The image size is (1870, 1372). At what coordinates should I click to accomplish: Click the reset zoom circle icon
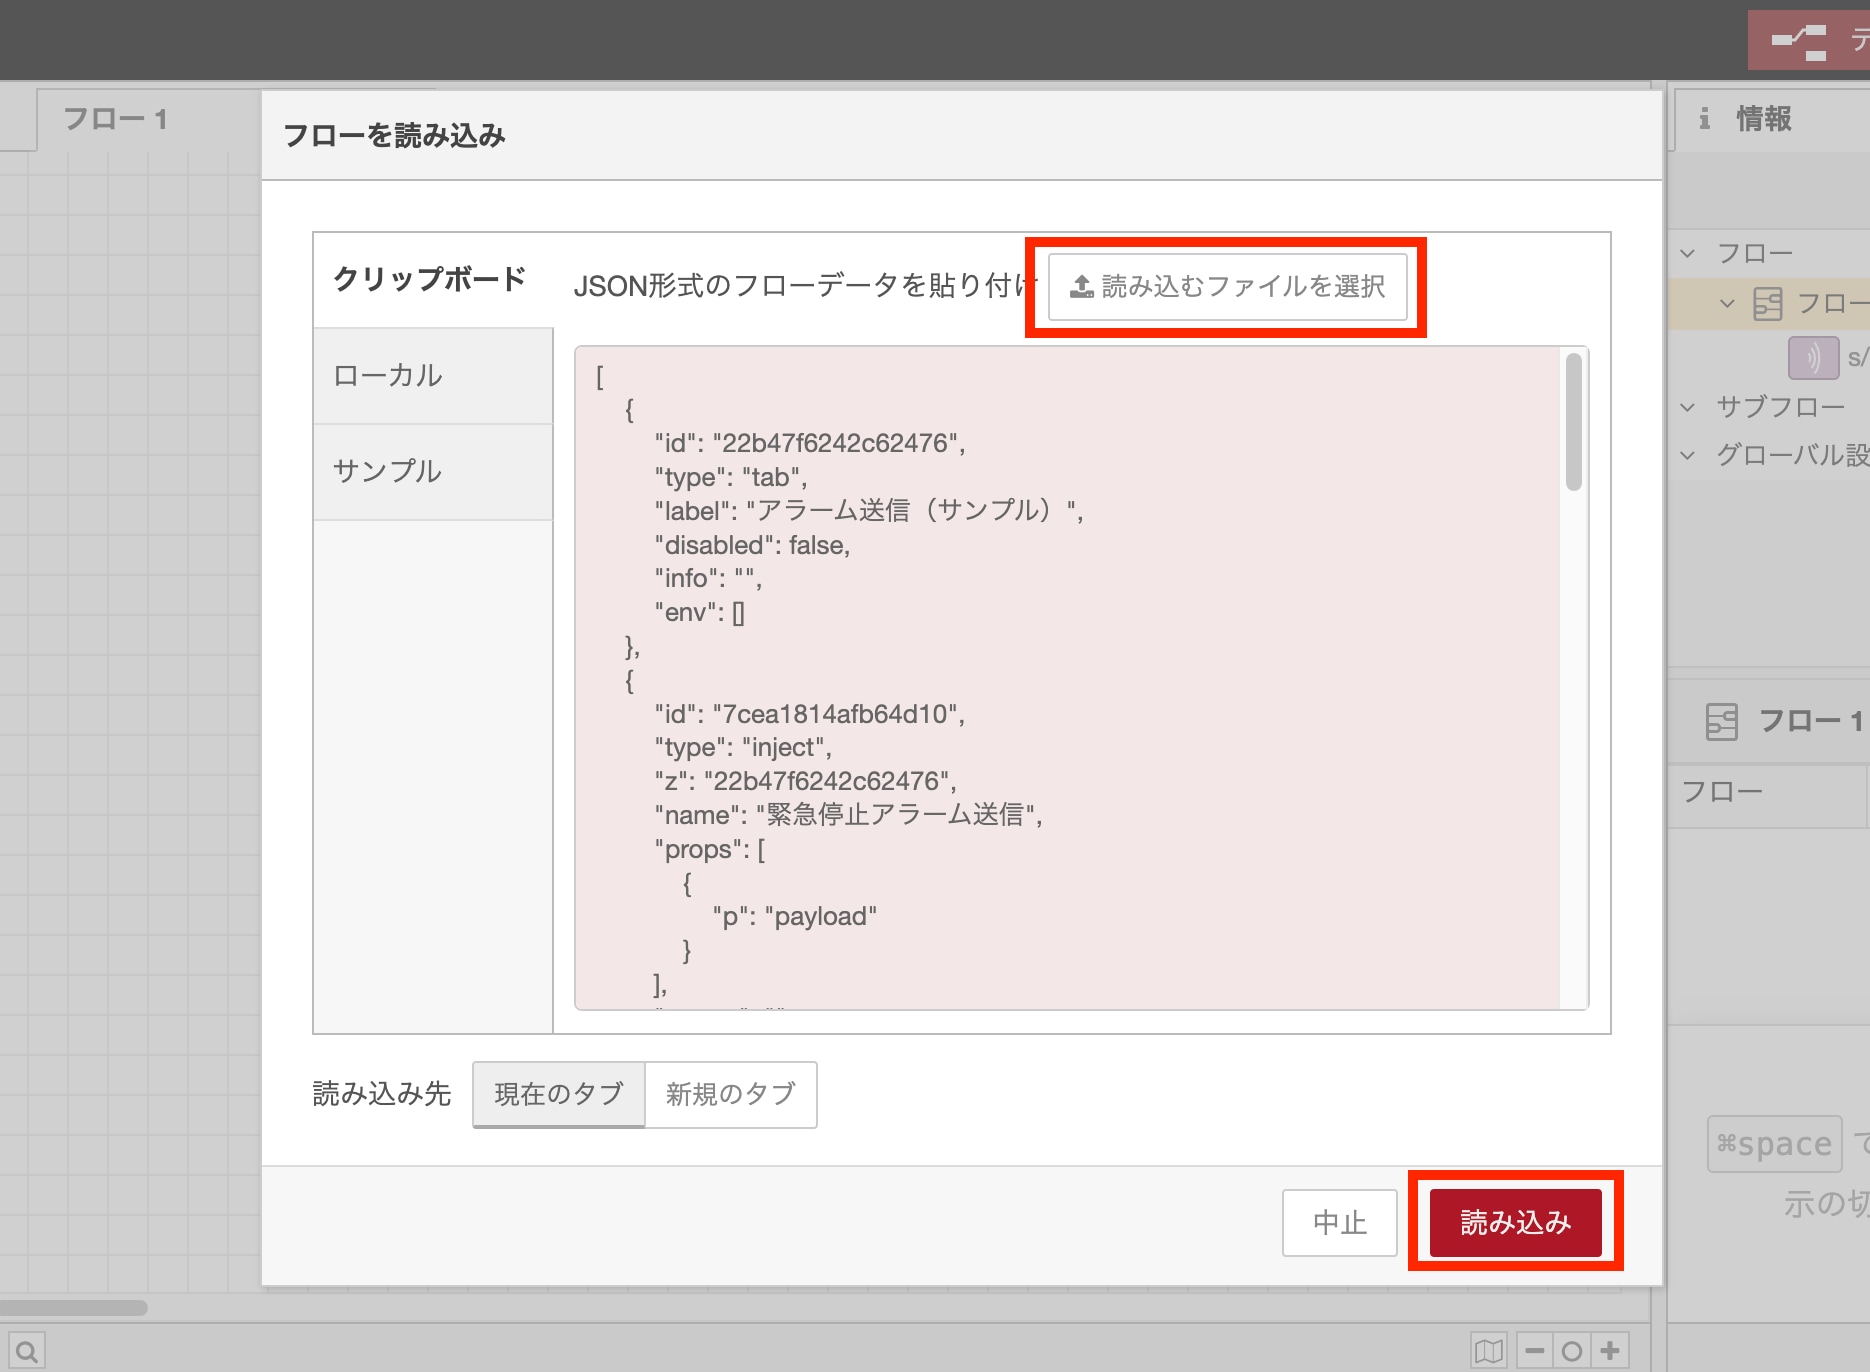click(x=1572, y=1352)
